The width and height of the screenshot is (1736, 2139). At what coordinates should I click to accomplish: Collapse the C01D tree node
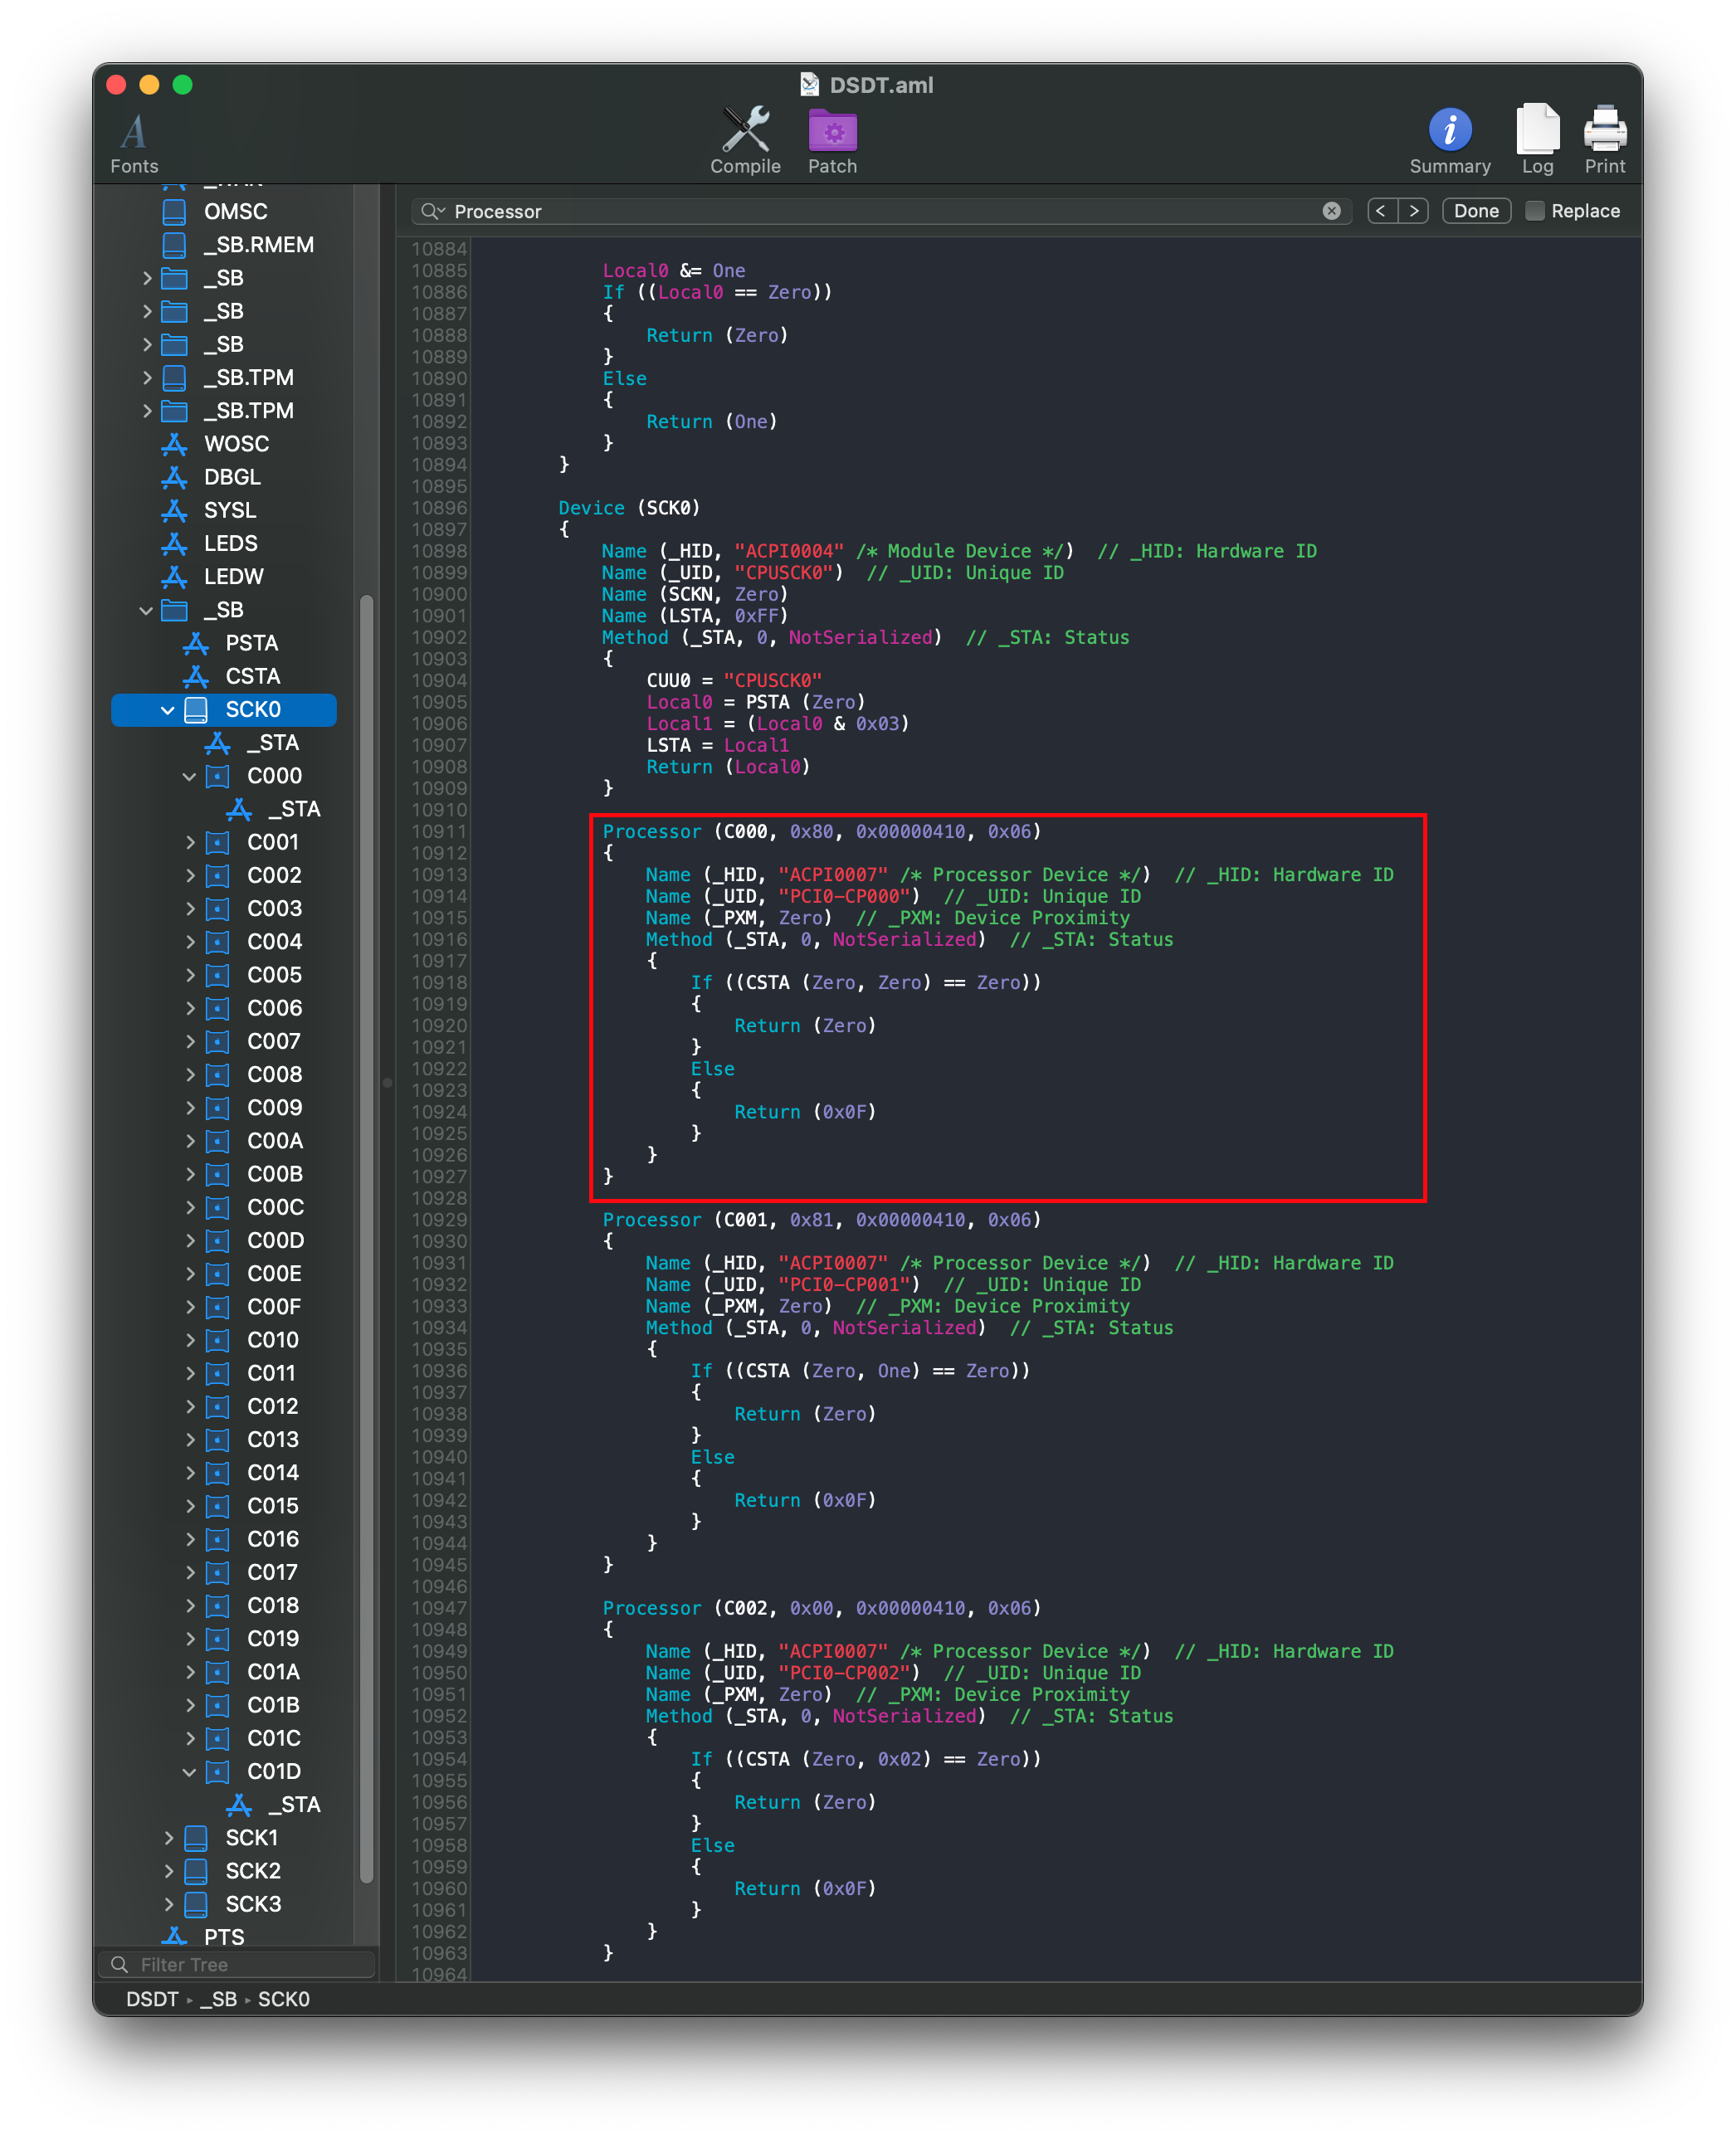point(190,1772)
